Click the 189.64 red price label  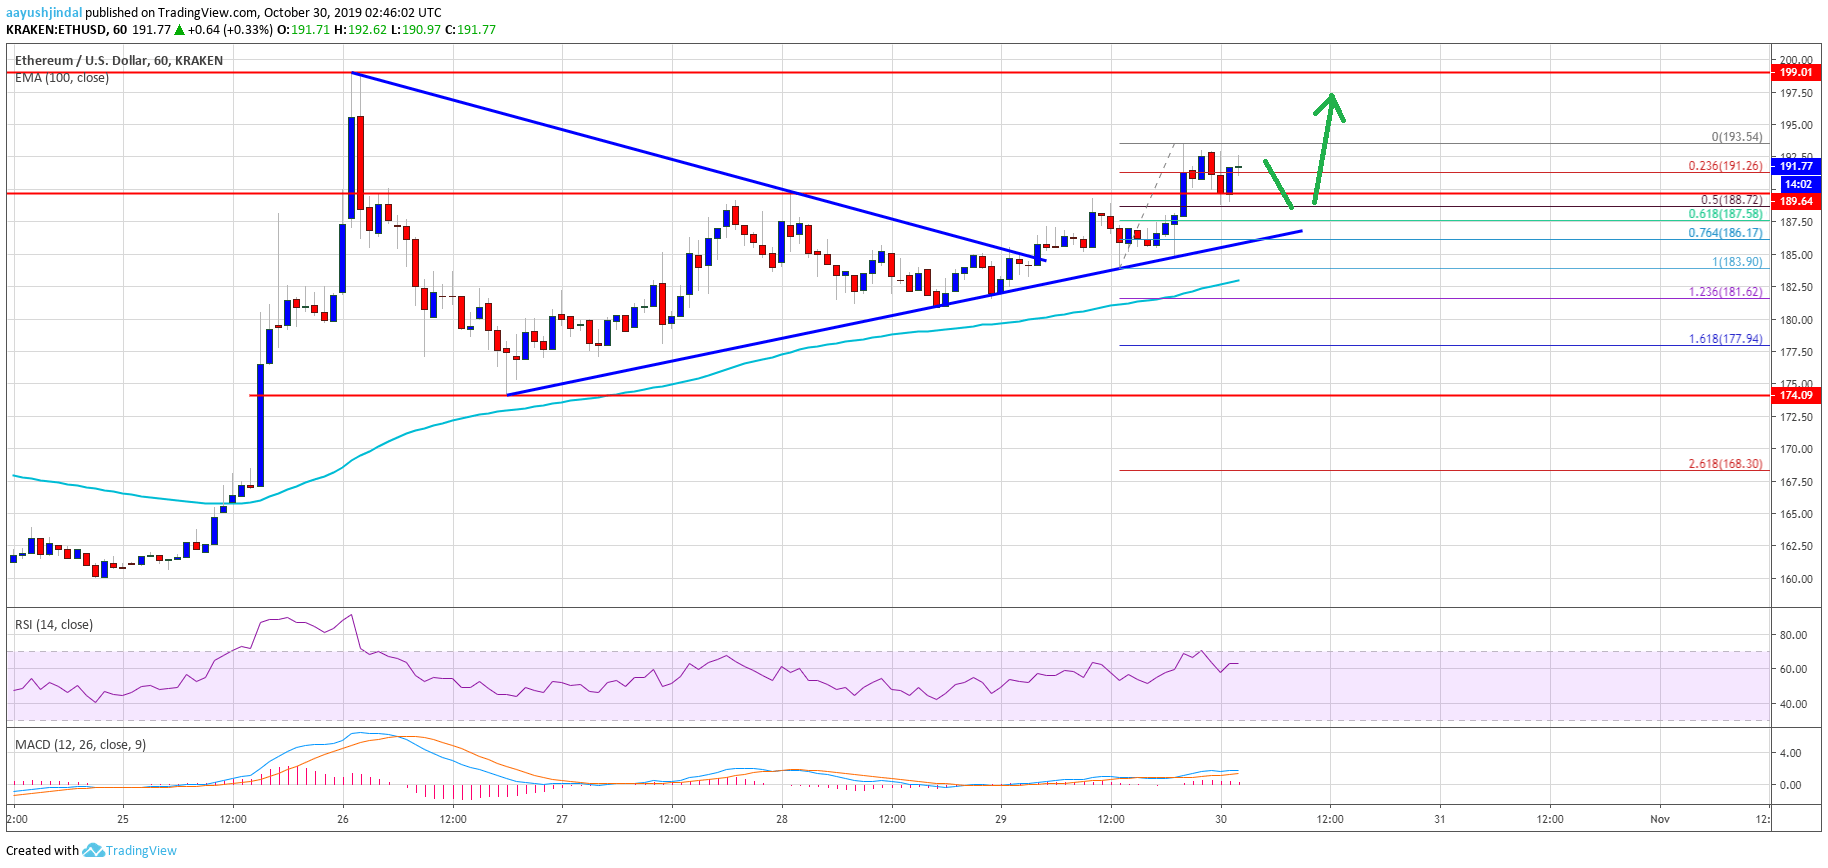pos(1796,201)
